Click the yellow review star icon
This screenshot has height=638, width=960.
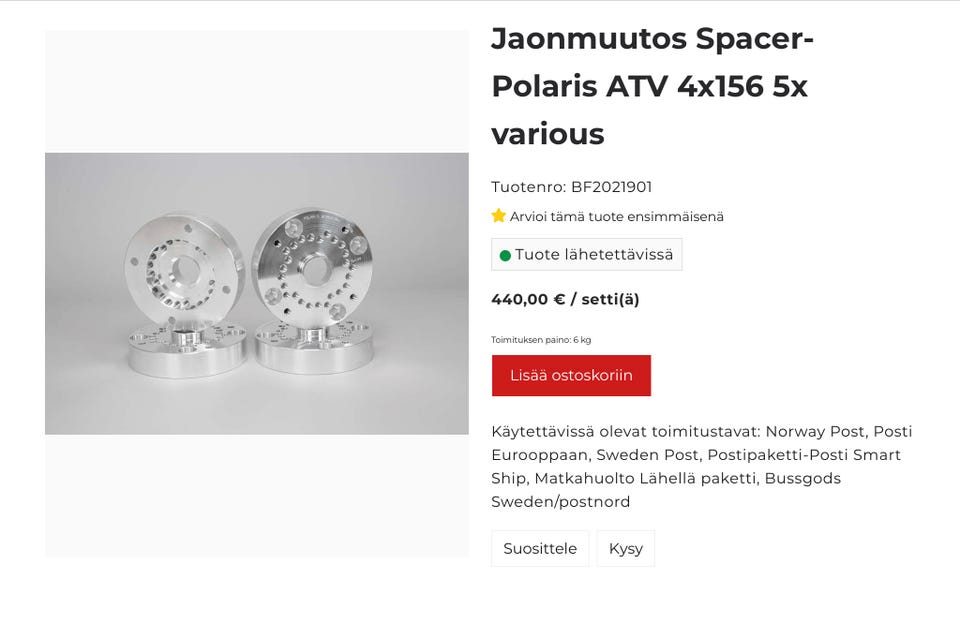pyautogui.click(x=499, y=216)
